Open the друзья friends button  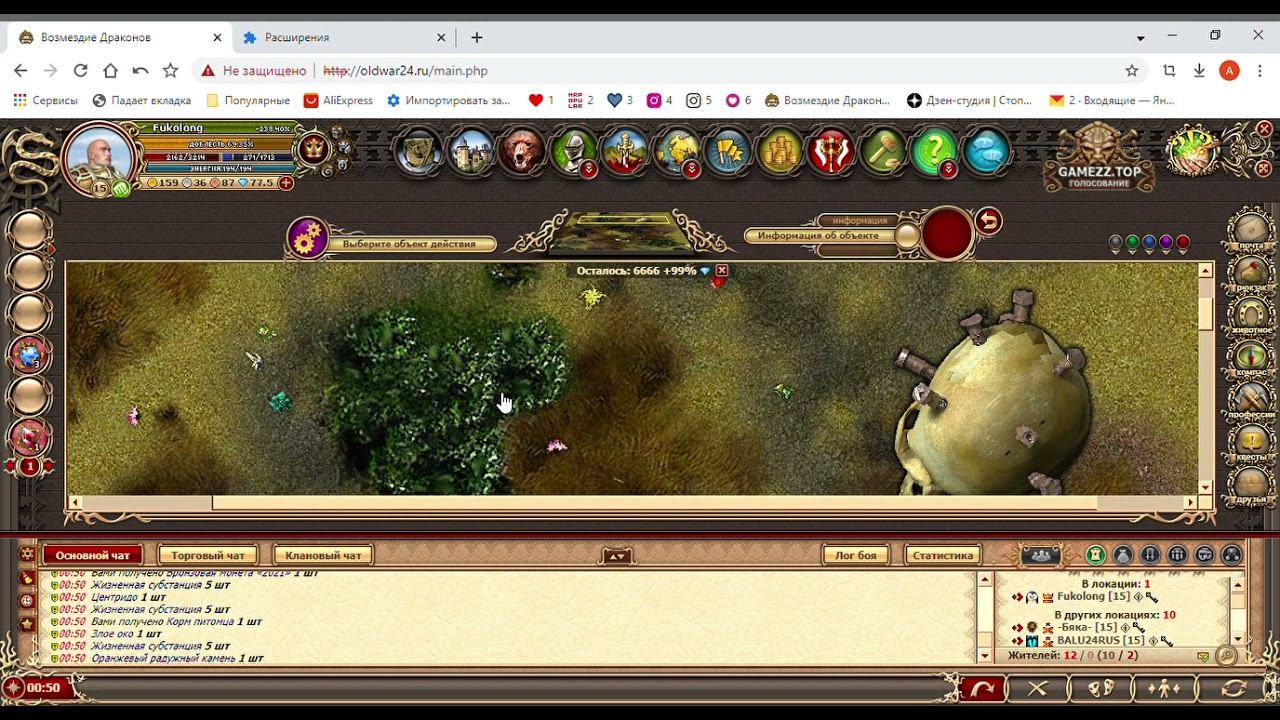pos(1251,483)
